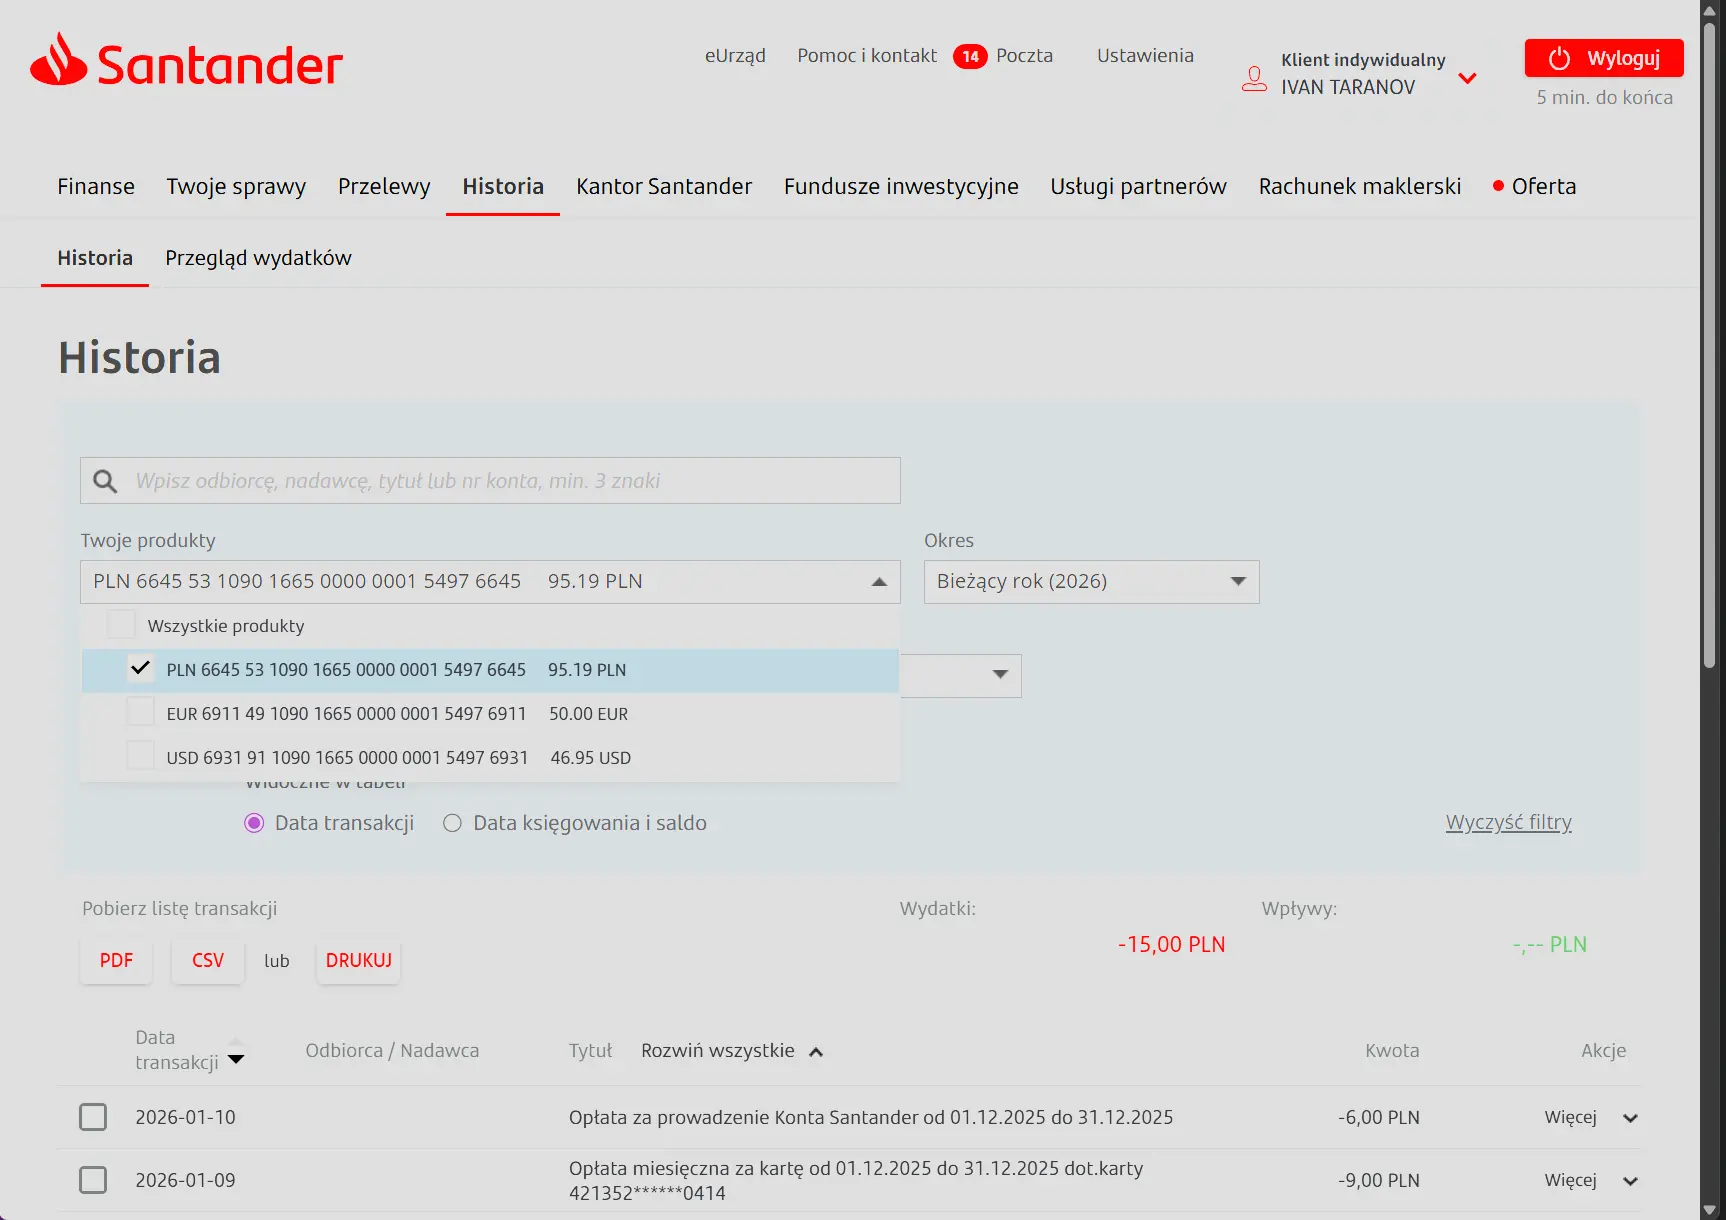Collapse all with Rozwiń wszystkie chevron
Viewport: 1726px width, 1220px height.
point(816,1052)
